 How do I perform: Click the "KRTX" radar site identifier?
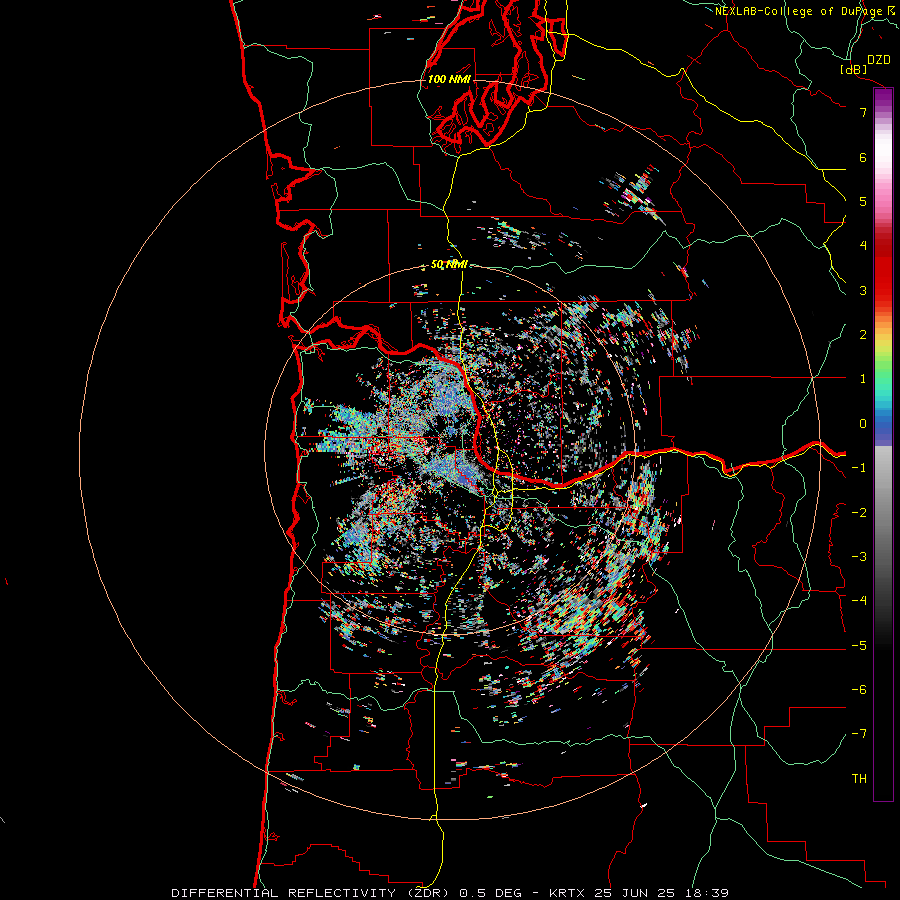[x=567, y=893]
